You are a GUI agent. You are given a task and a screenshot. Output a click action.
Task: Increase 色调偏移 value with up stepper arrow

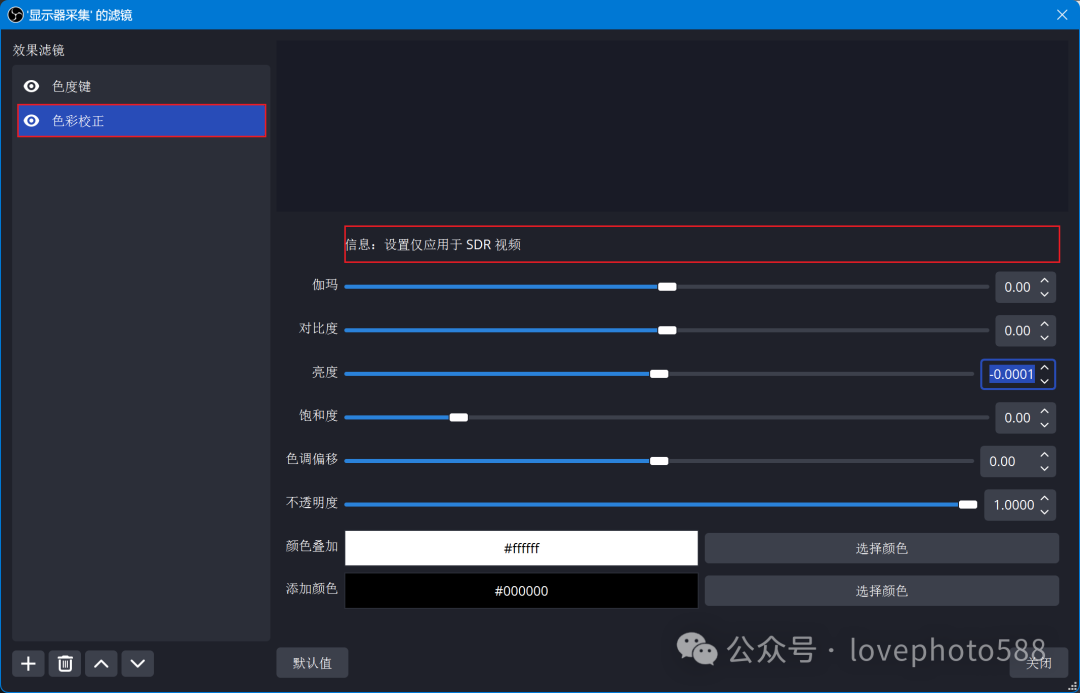point(1044,455)
